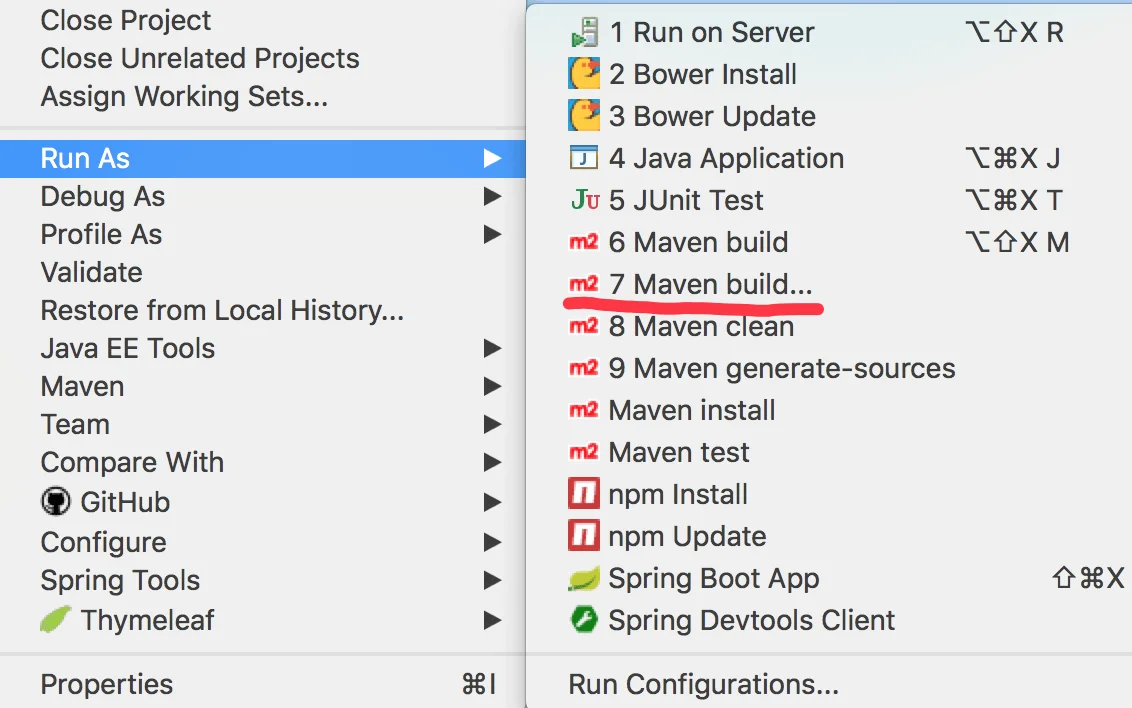Image resolution: width=1132 pixels, height=708 pixels.
Task: Expand the Configure submenu arrow
Action: (492, 542)
